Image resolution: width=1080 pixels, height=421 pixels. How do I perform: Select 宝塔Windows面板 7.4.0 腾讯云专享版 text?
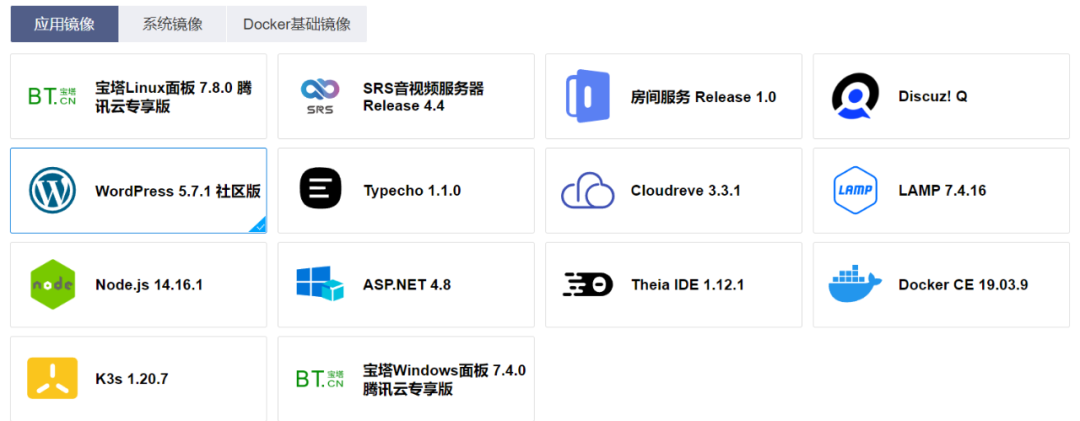point(445,380)
